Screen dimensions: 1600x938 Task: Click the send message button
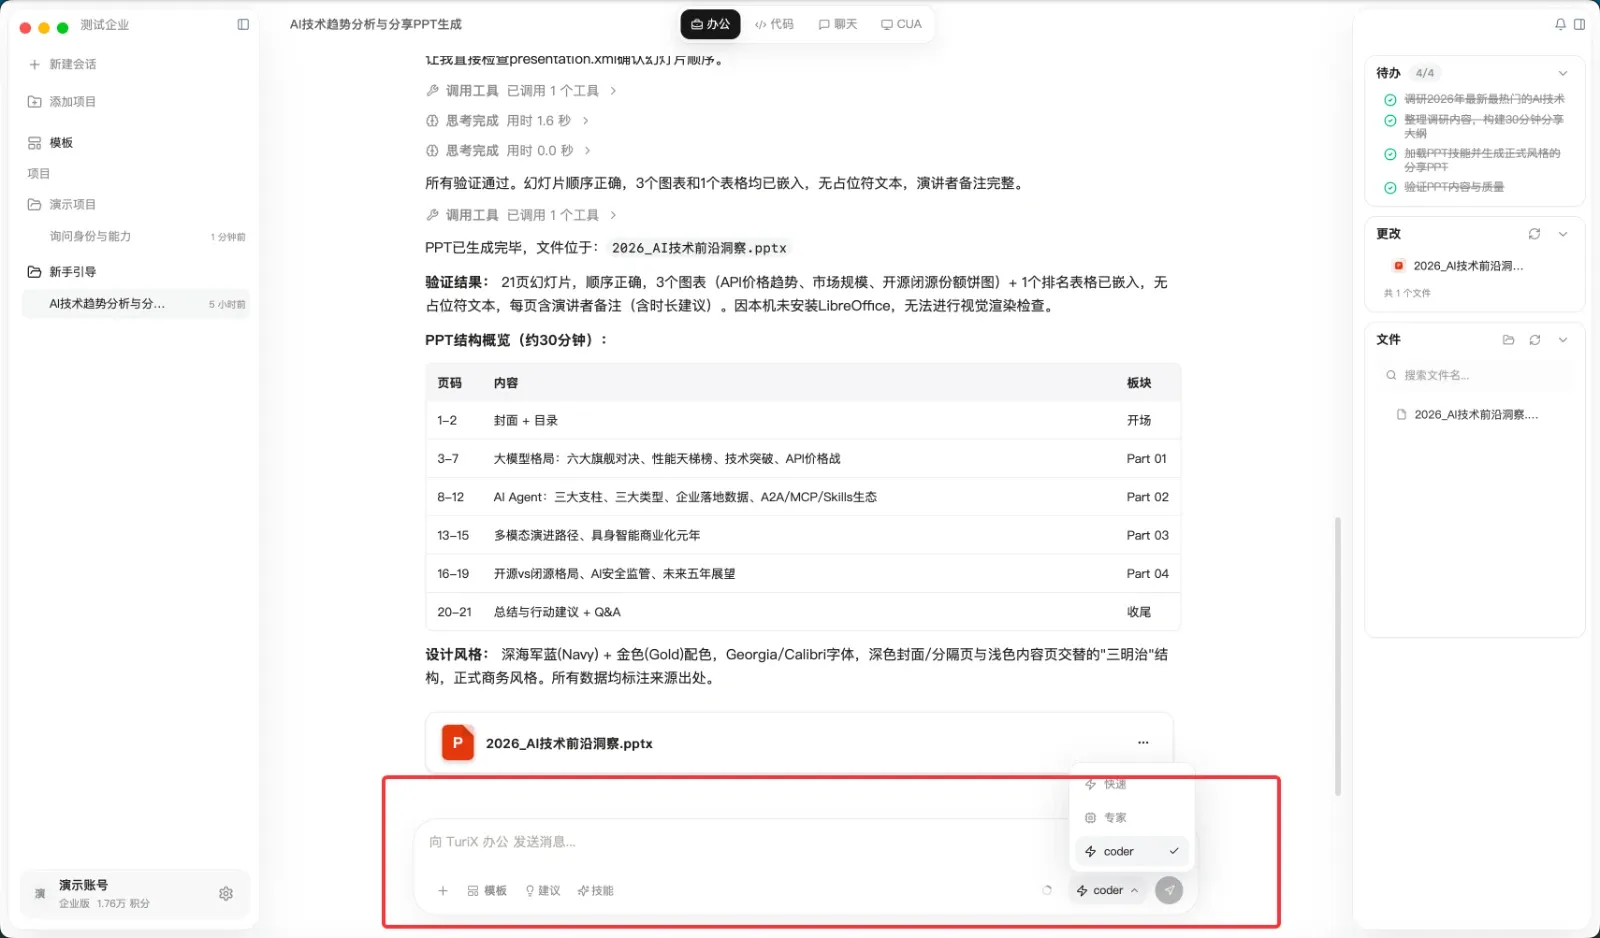[x=1169, y=890]
